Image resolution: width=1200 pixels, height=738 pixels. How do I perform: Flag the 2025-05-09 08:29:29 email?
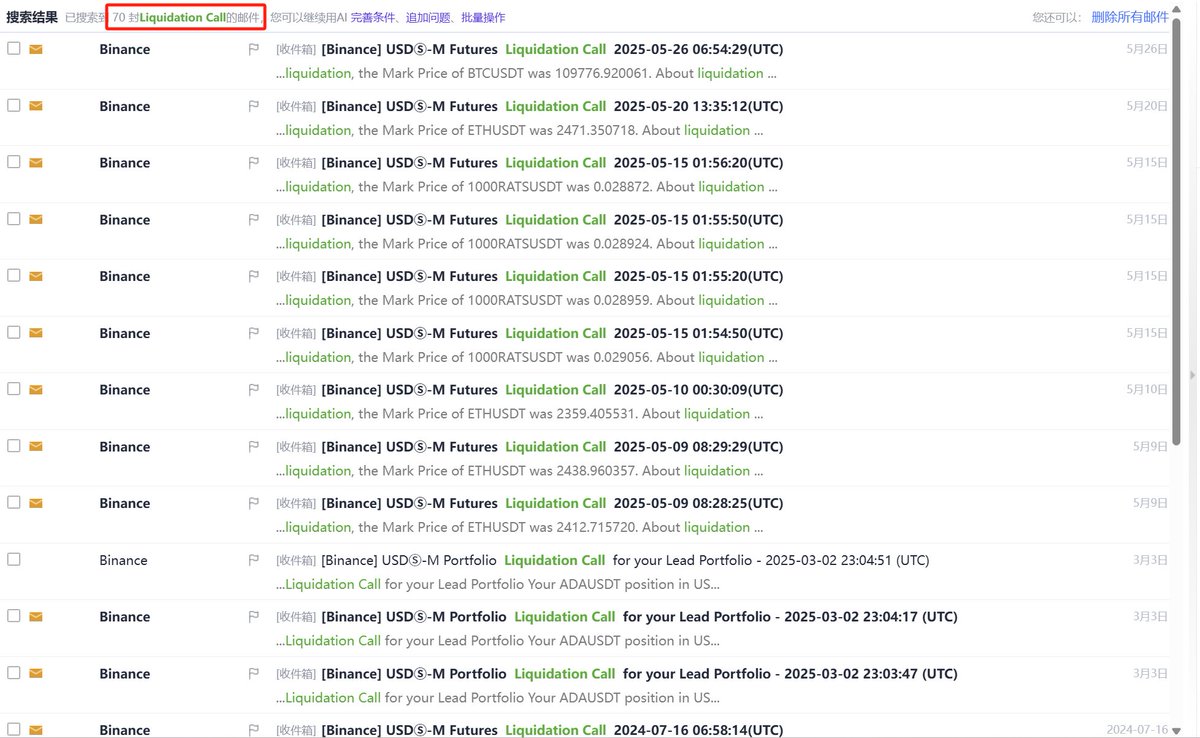[253, 447]
